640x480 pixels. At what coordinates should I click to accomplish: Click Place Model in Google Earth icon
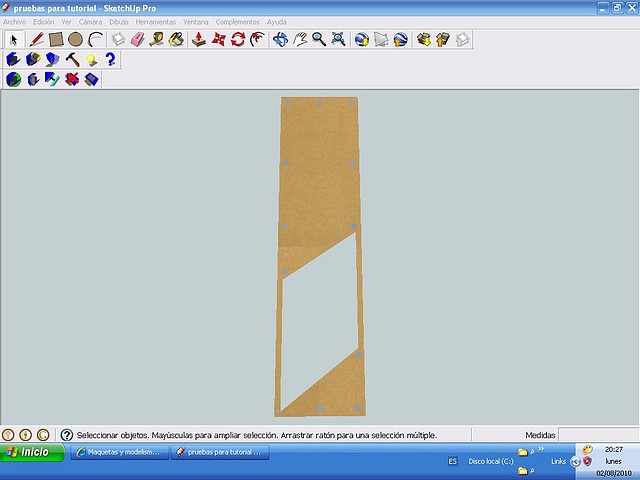401,40
